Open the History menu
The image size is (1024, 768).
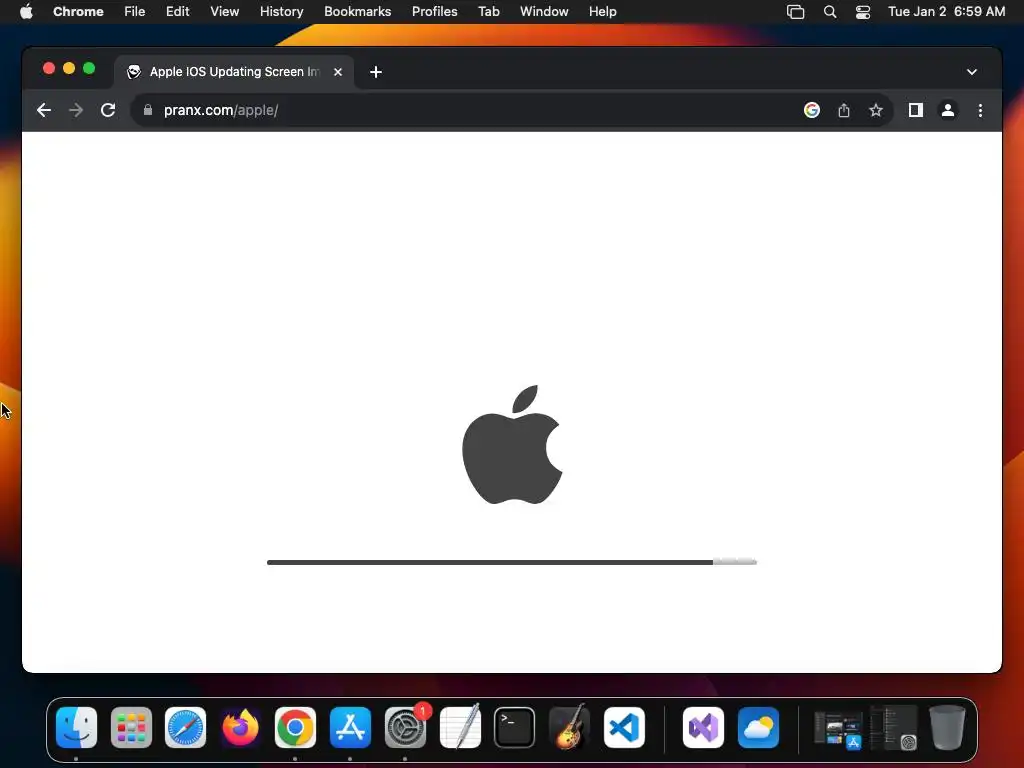tap(281, 11)
